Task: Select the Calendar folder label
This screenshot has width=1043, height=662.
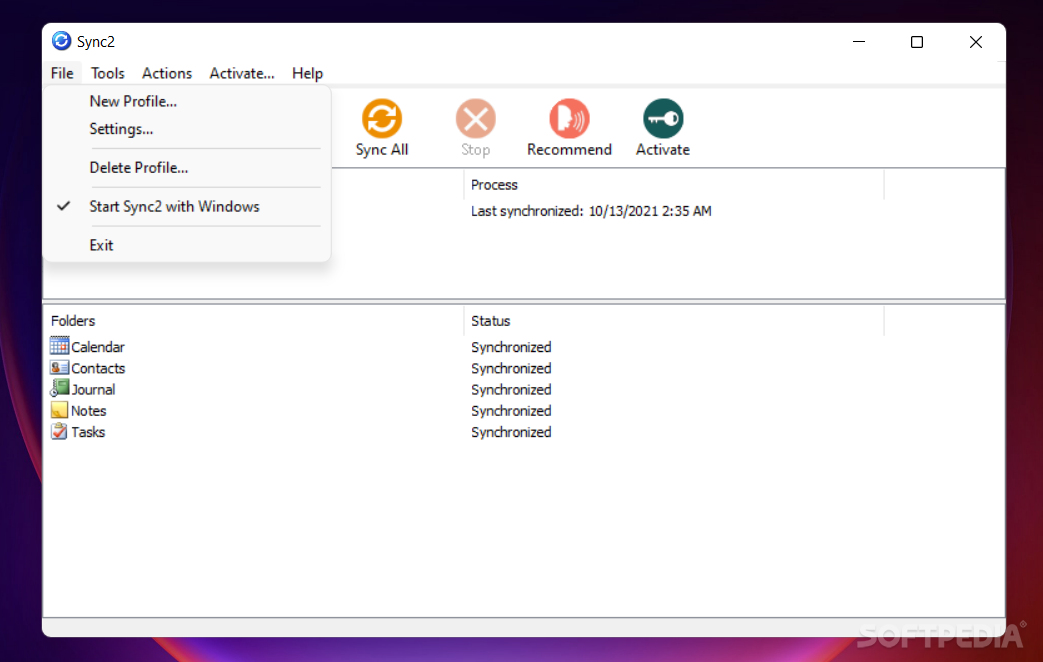Action: (98, 347)
